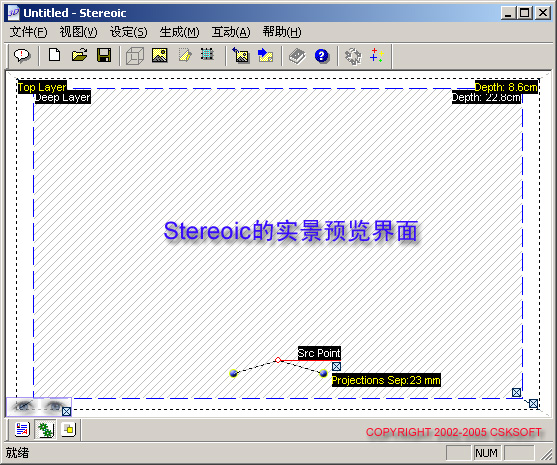Click the cyan grid selection icon
This screenshot has width=557, height=465.
pos(207,54)
